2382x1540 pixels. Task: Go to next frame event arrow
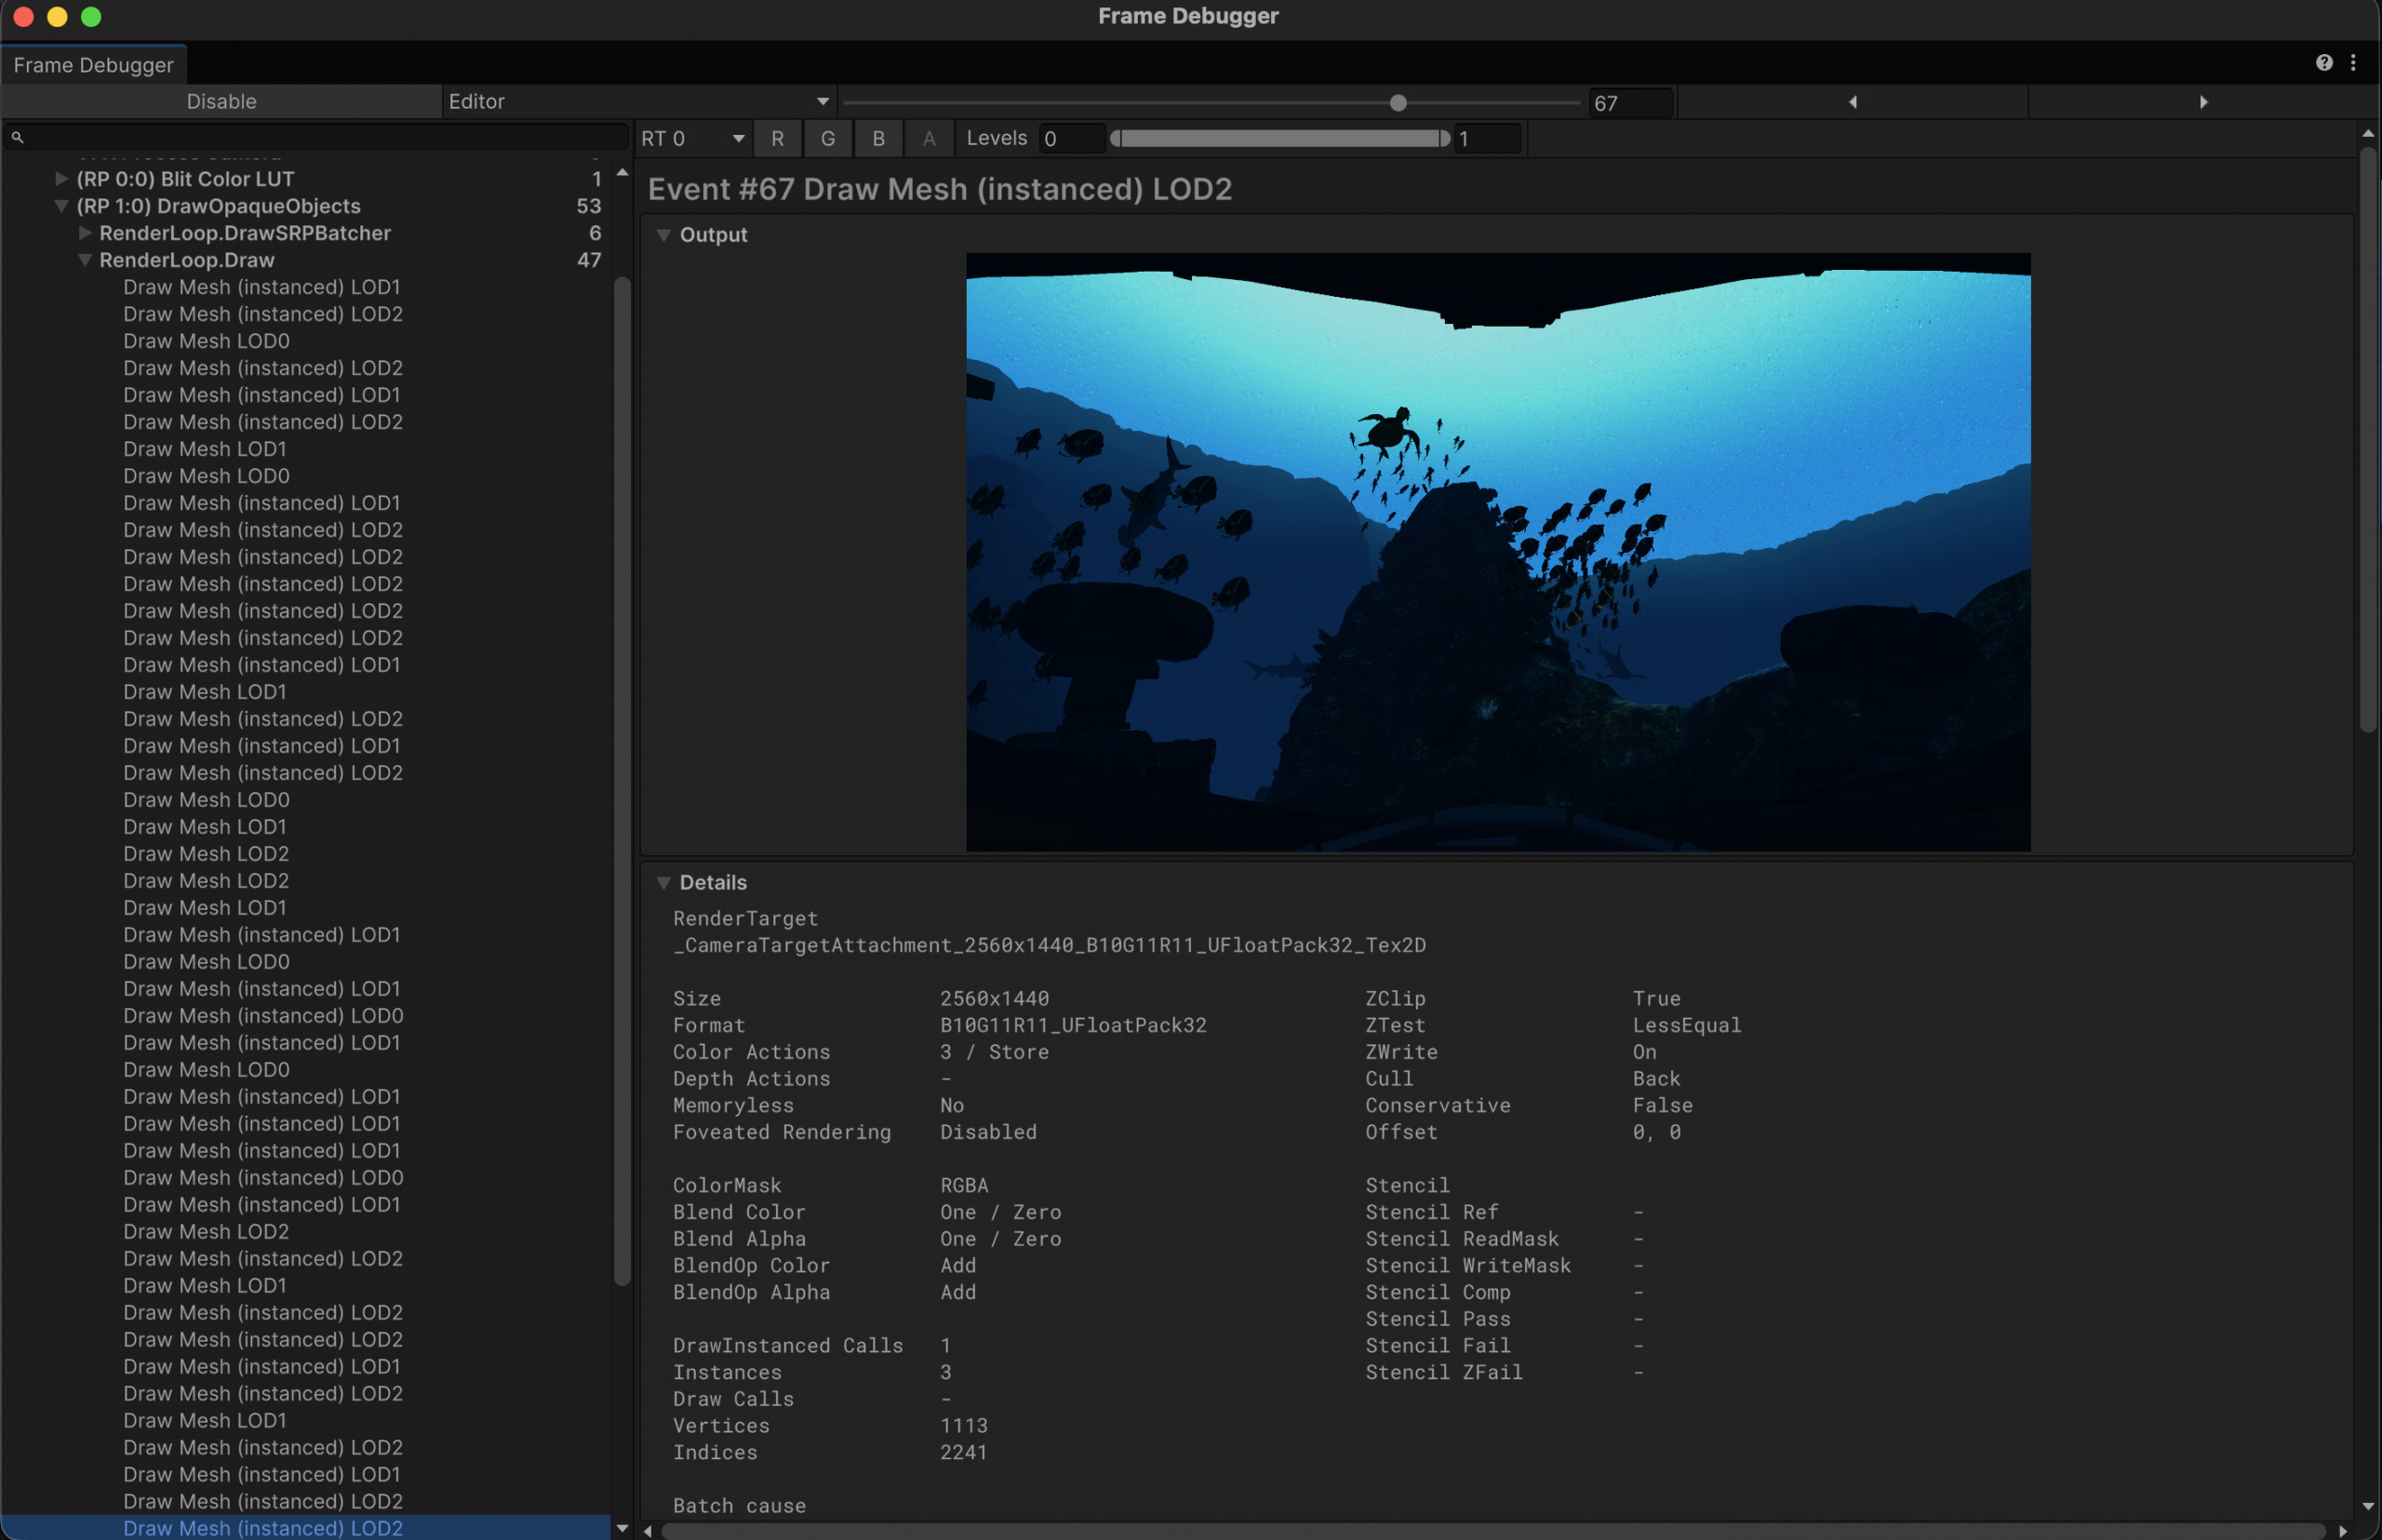pos(2203,102)
